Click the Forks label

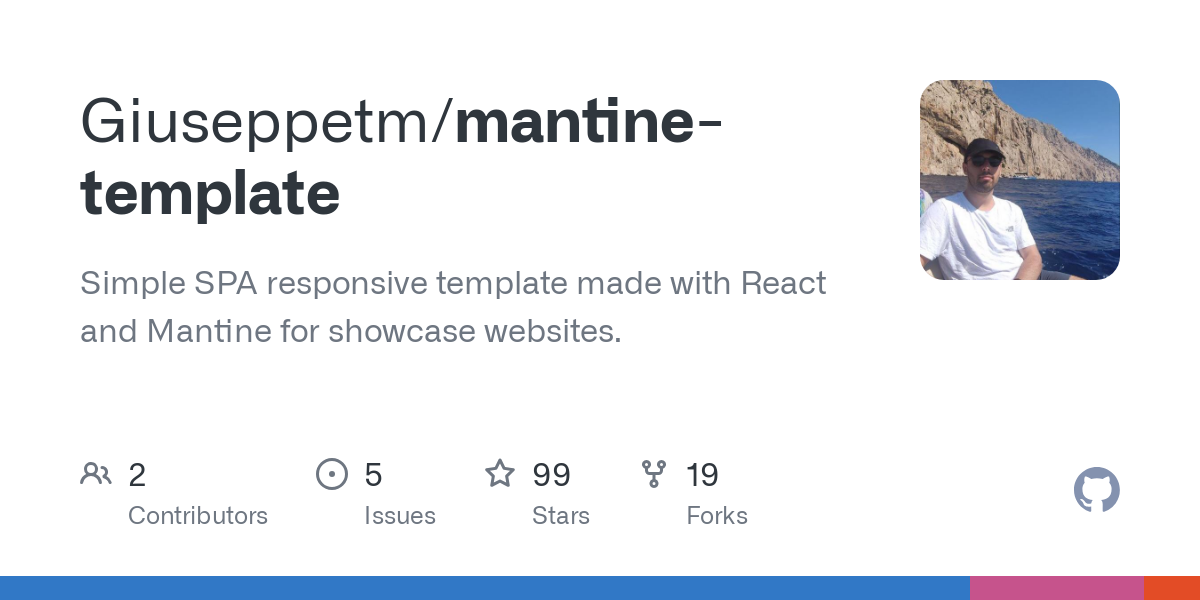(x=717, y=516)
